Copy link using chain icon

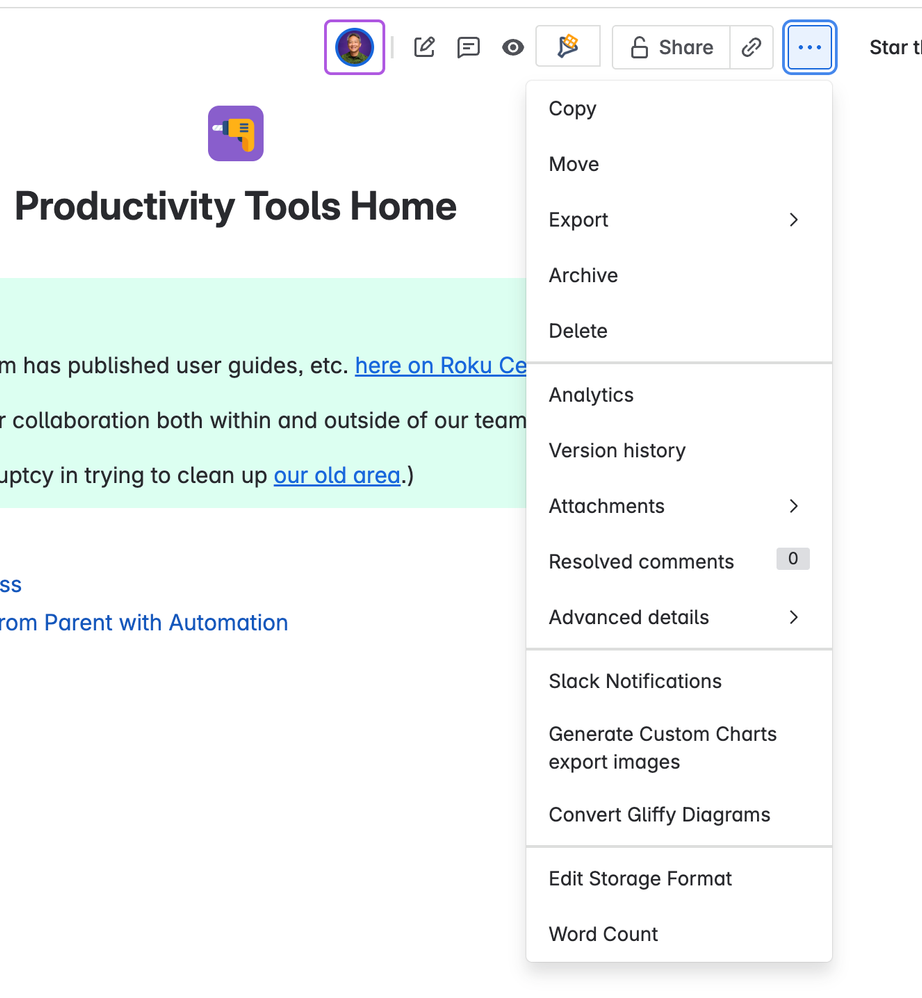(x=751, y=47)
